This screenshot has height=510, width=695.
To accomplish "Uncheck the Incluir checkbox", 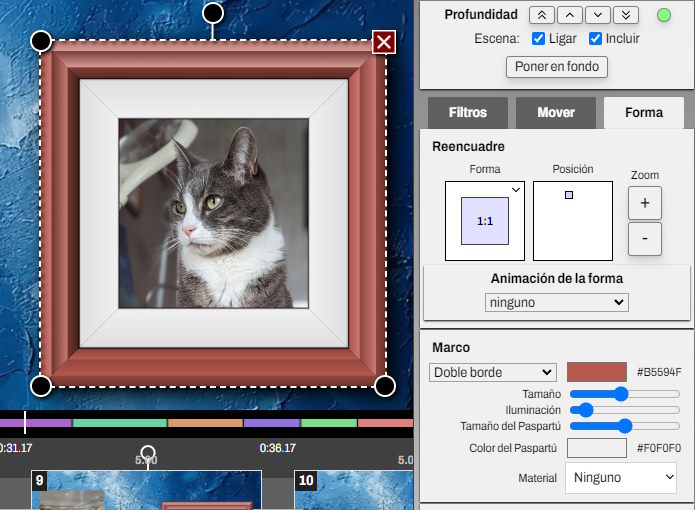I will coord(596,39).
